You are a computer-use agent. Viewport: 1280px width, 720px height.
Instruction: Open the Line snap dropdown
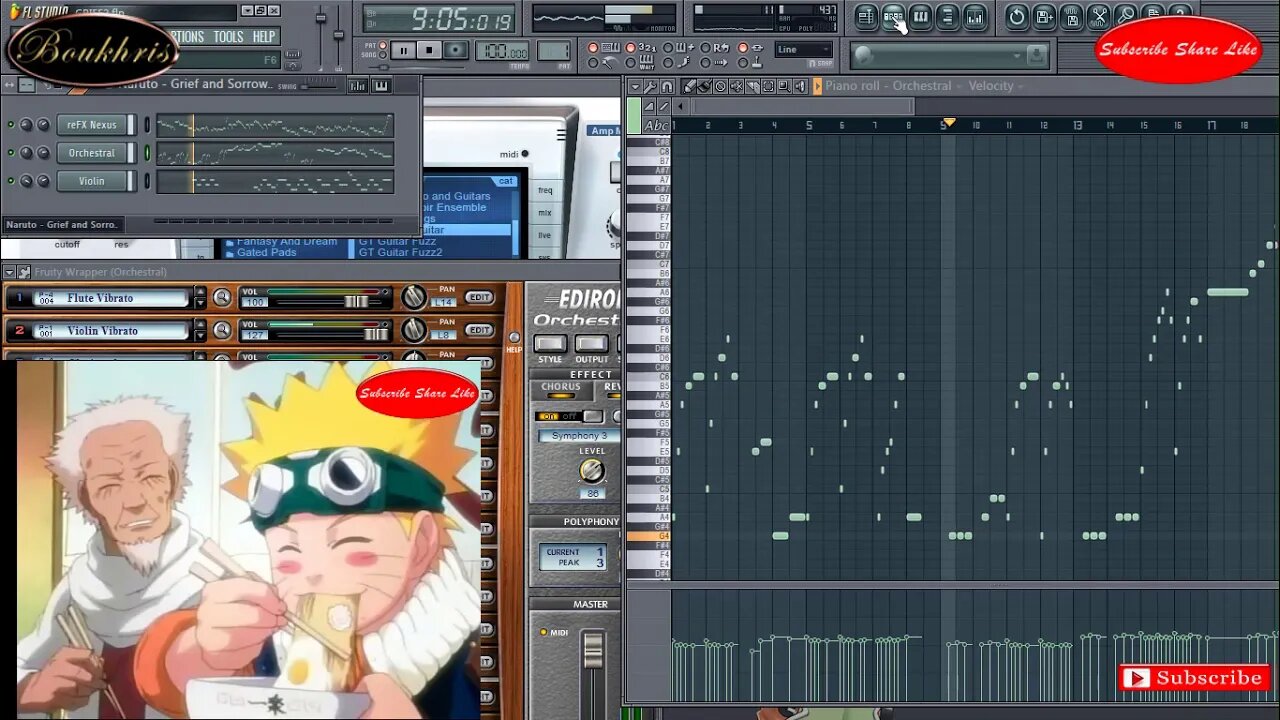pyautogui.click(x=804, y=49)
